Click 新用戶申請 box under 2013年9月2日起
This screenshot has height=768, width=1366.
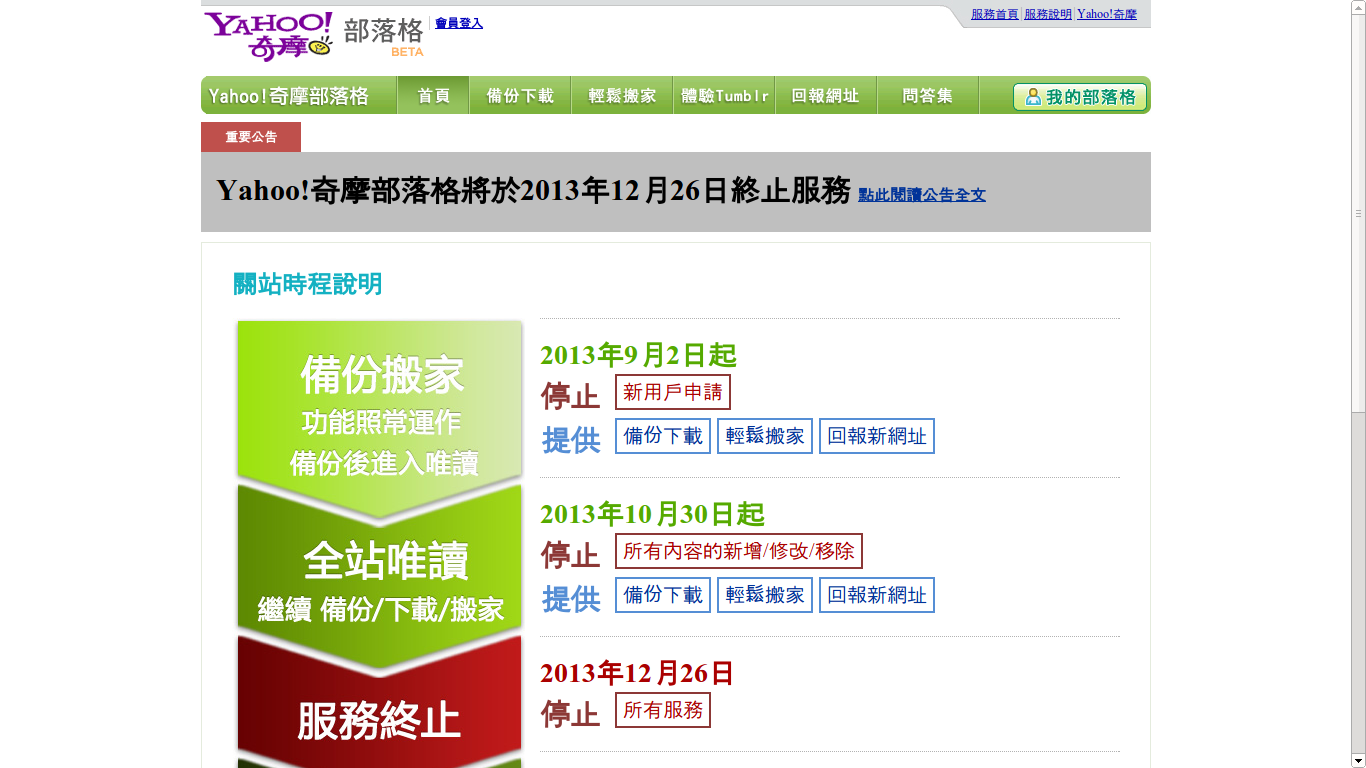pyautogui.click(x=673, y=392)
